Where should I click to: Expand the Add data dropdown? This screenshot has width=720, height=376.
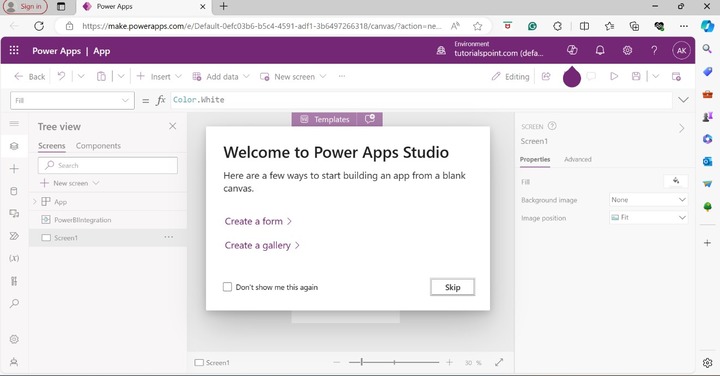pos(246,76)
